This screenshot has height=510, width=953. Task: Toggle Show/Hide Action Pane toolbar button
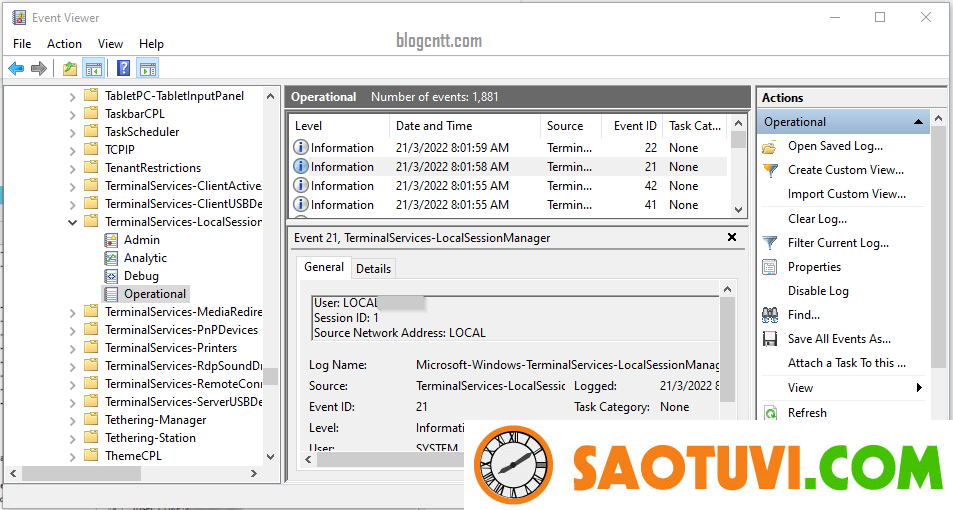(x=148, y=69)
